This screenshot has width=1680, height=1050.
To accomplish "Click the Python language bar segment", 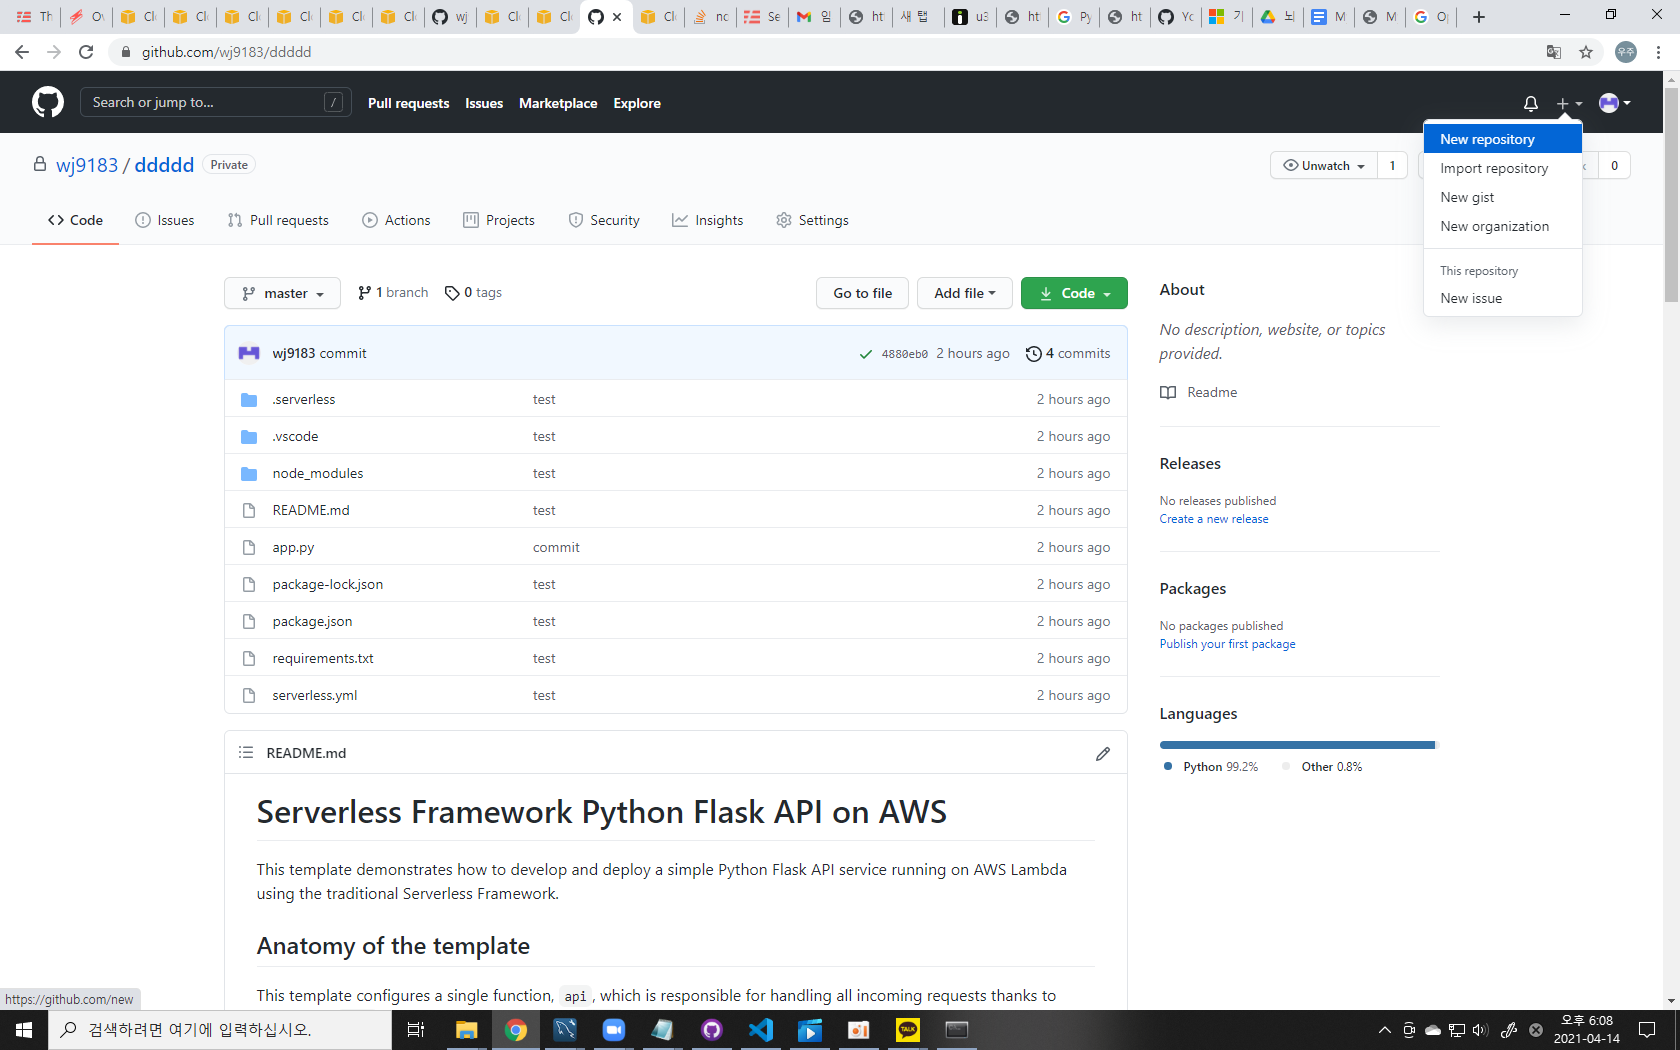I will click(x=1296, y=745).
